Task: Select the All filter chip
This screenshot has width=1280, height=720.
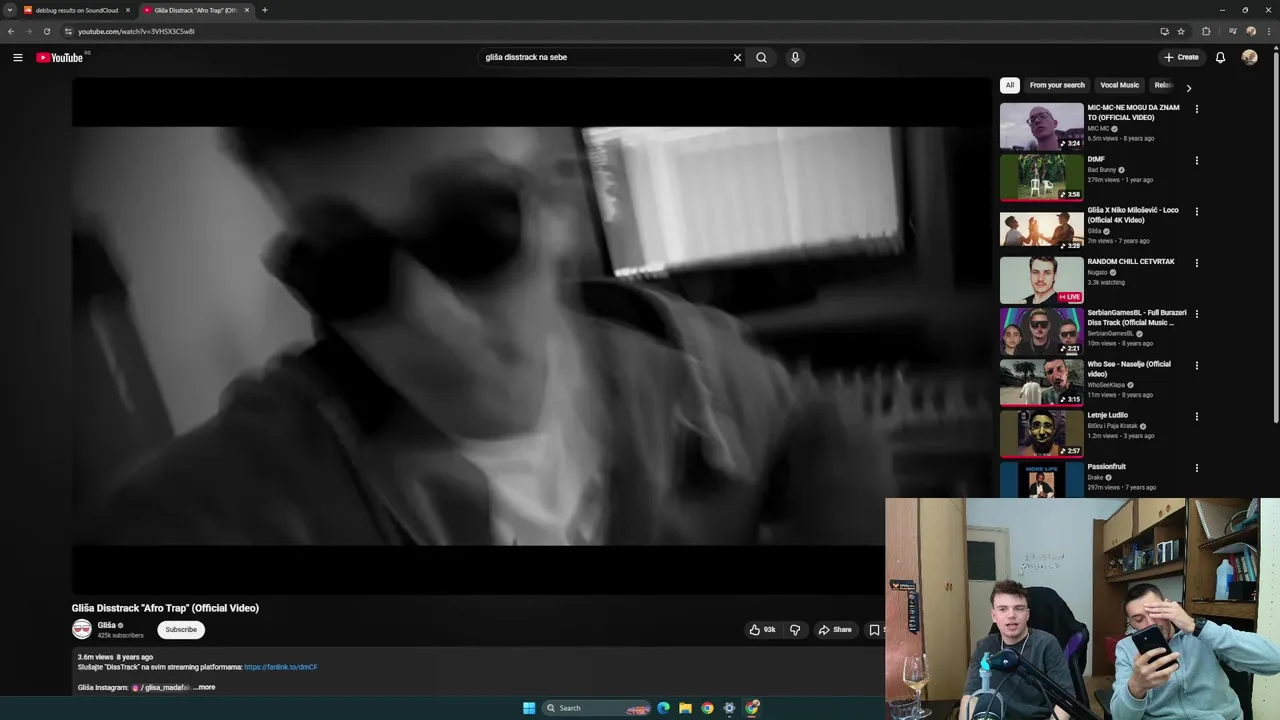Action: coord(1010,85)
